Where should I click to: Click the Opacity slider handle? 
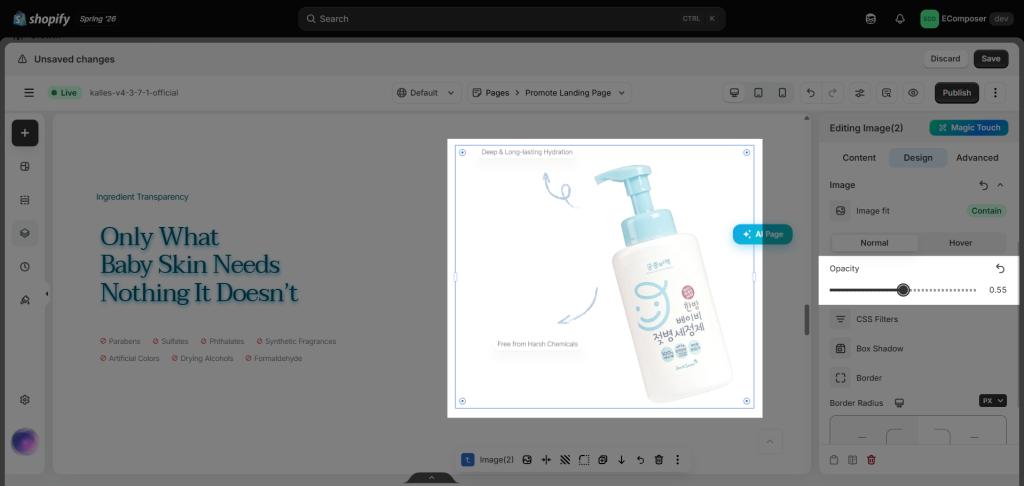[903, 290]
